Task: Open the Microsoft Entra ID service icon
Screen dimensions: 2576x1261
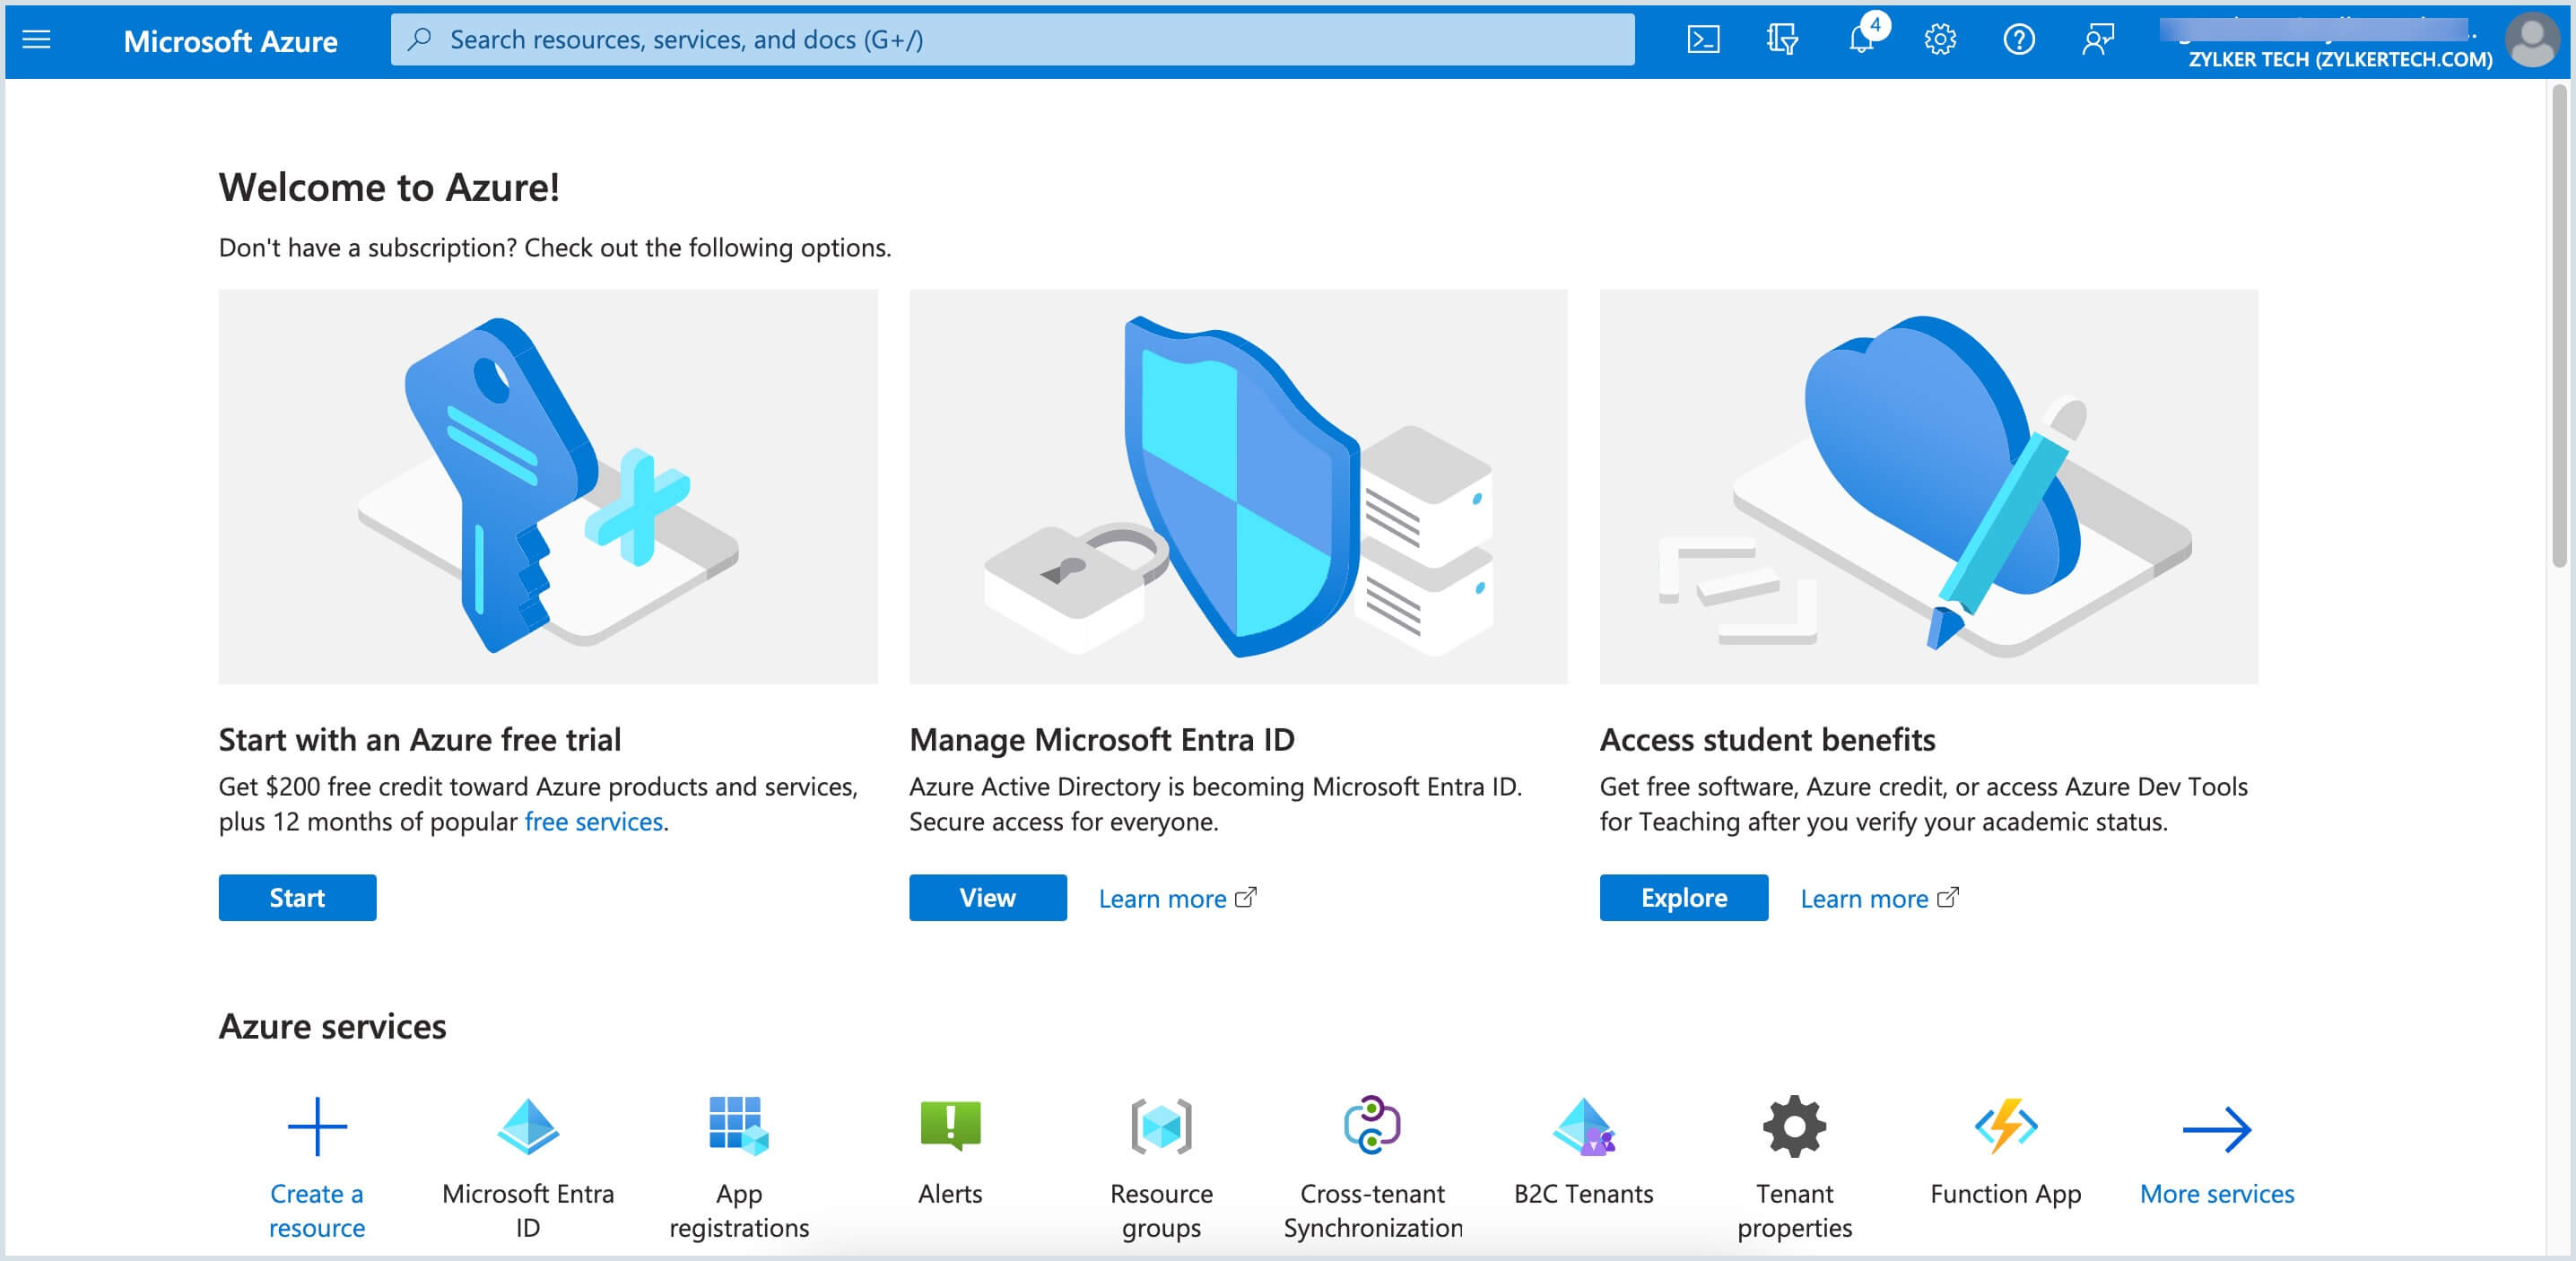Action: pyautogui.click(x=528, y=1127)
